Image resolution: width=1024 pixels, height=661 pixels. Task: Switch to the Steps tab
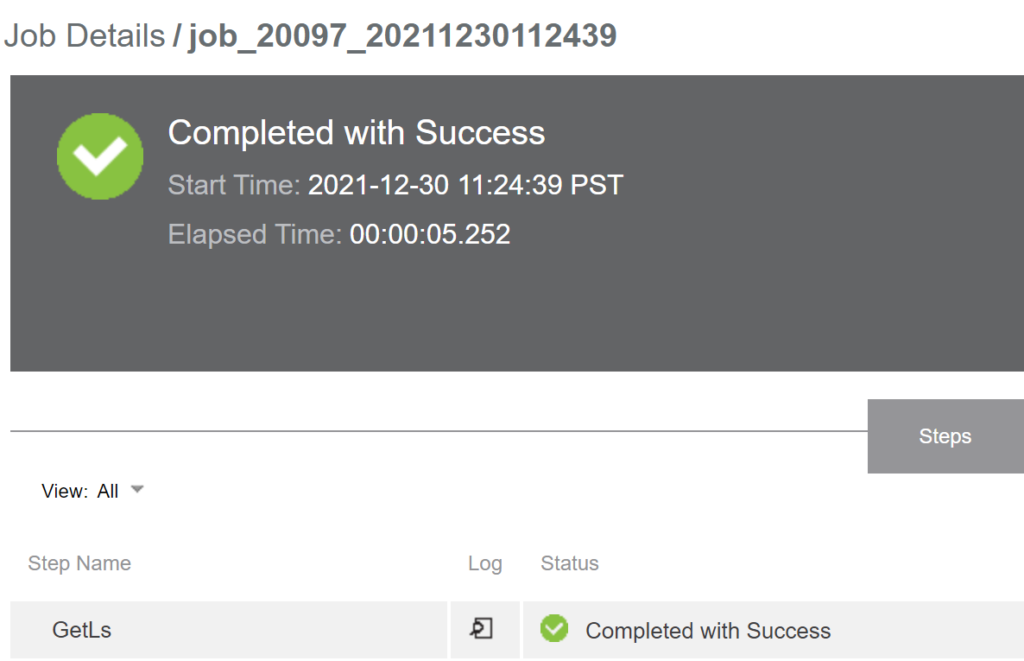945,436
